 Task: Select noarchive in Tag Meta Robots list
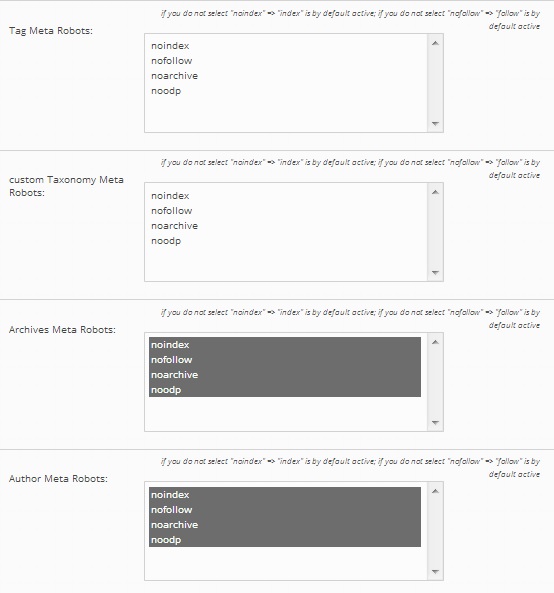point(285,76)
